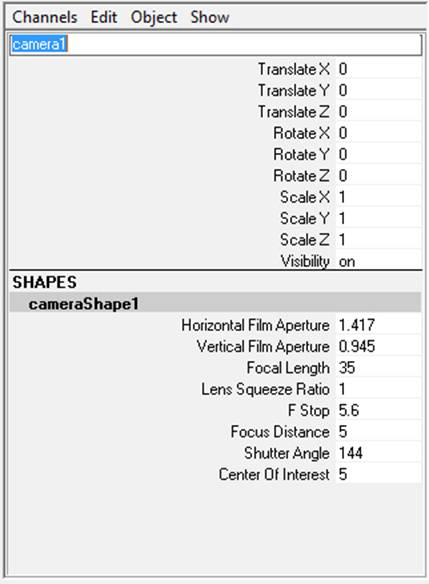This screenshot has height=584, width=429.
Task: Select the F Stop channel label
Action: coord(308,410)
